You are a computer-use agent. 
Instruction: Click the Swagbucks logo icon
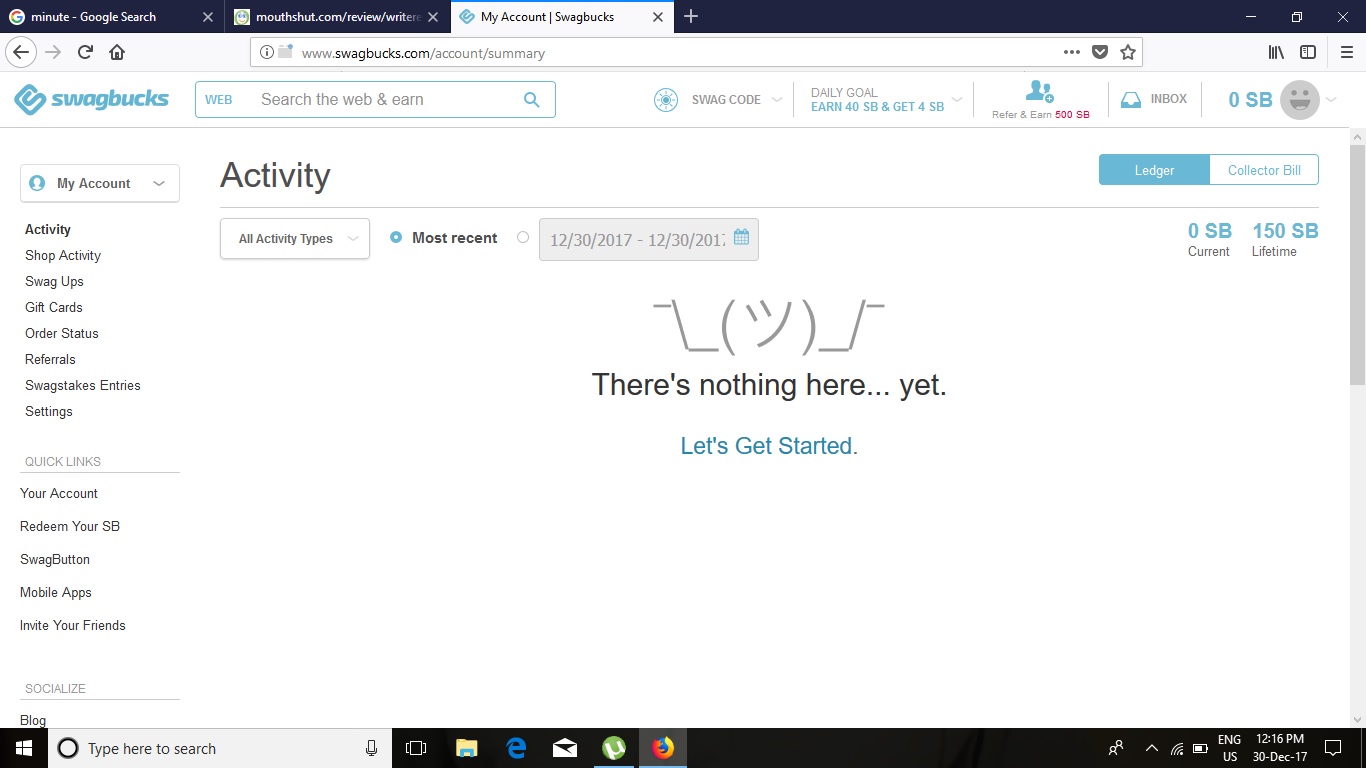point(30,99)
